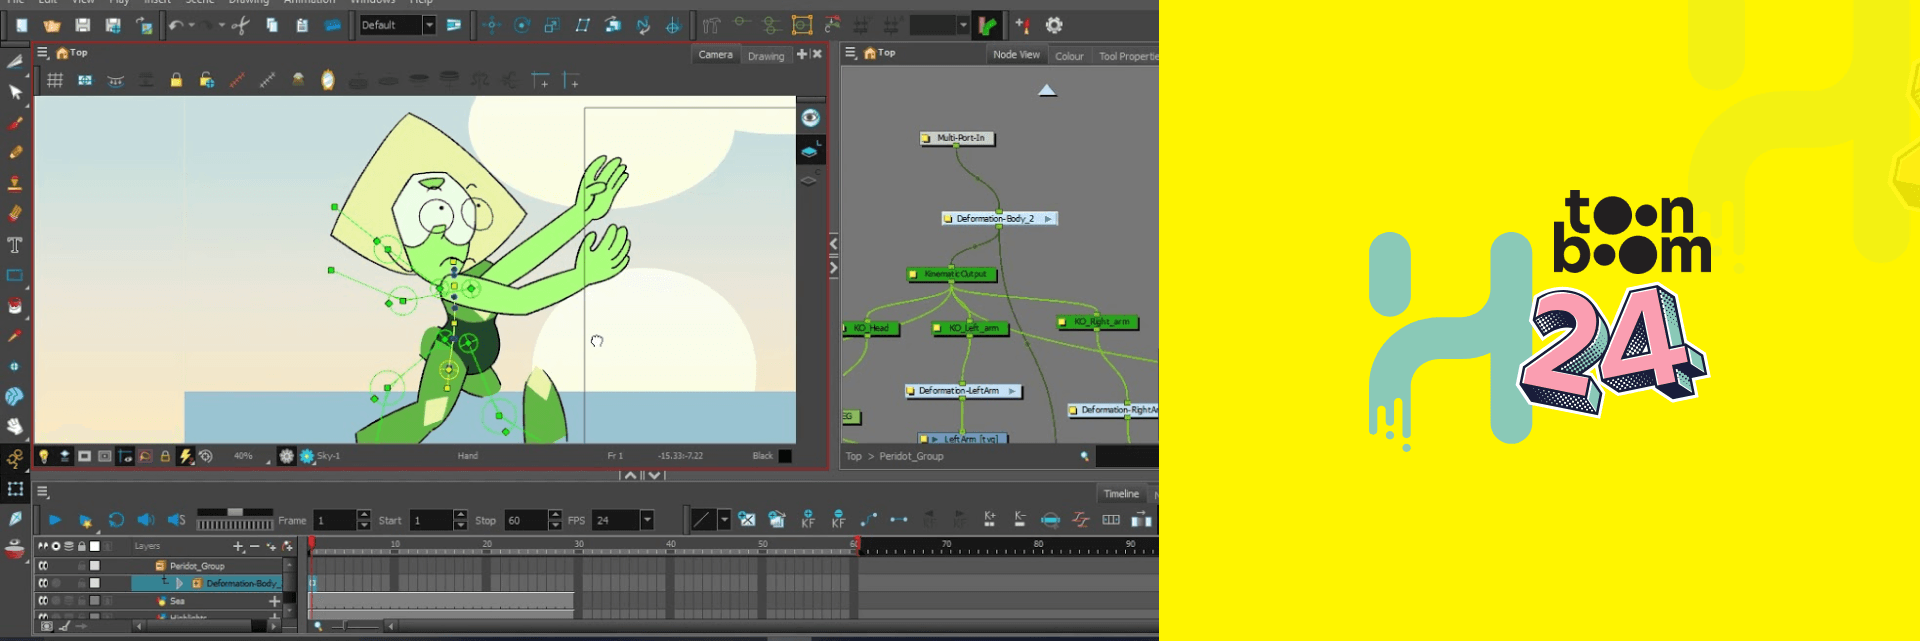
Task: Add a layer with the plus button
Action: (x=238, y=546)
